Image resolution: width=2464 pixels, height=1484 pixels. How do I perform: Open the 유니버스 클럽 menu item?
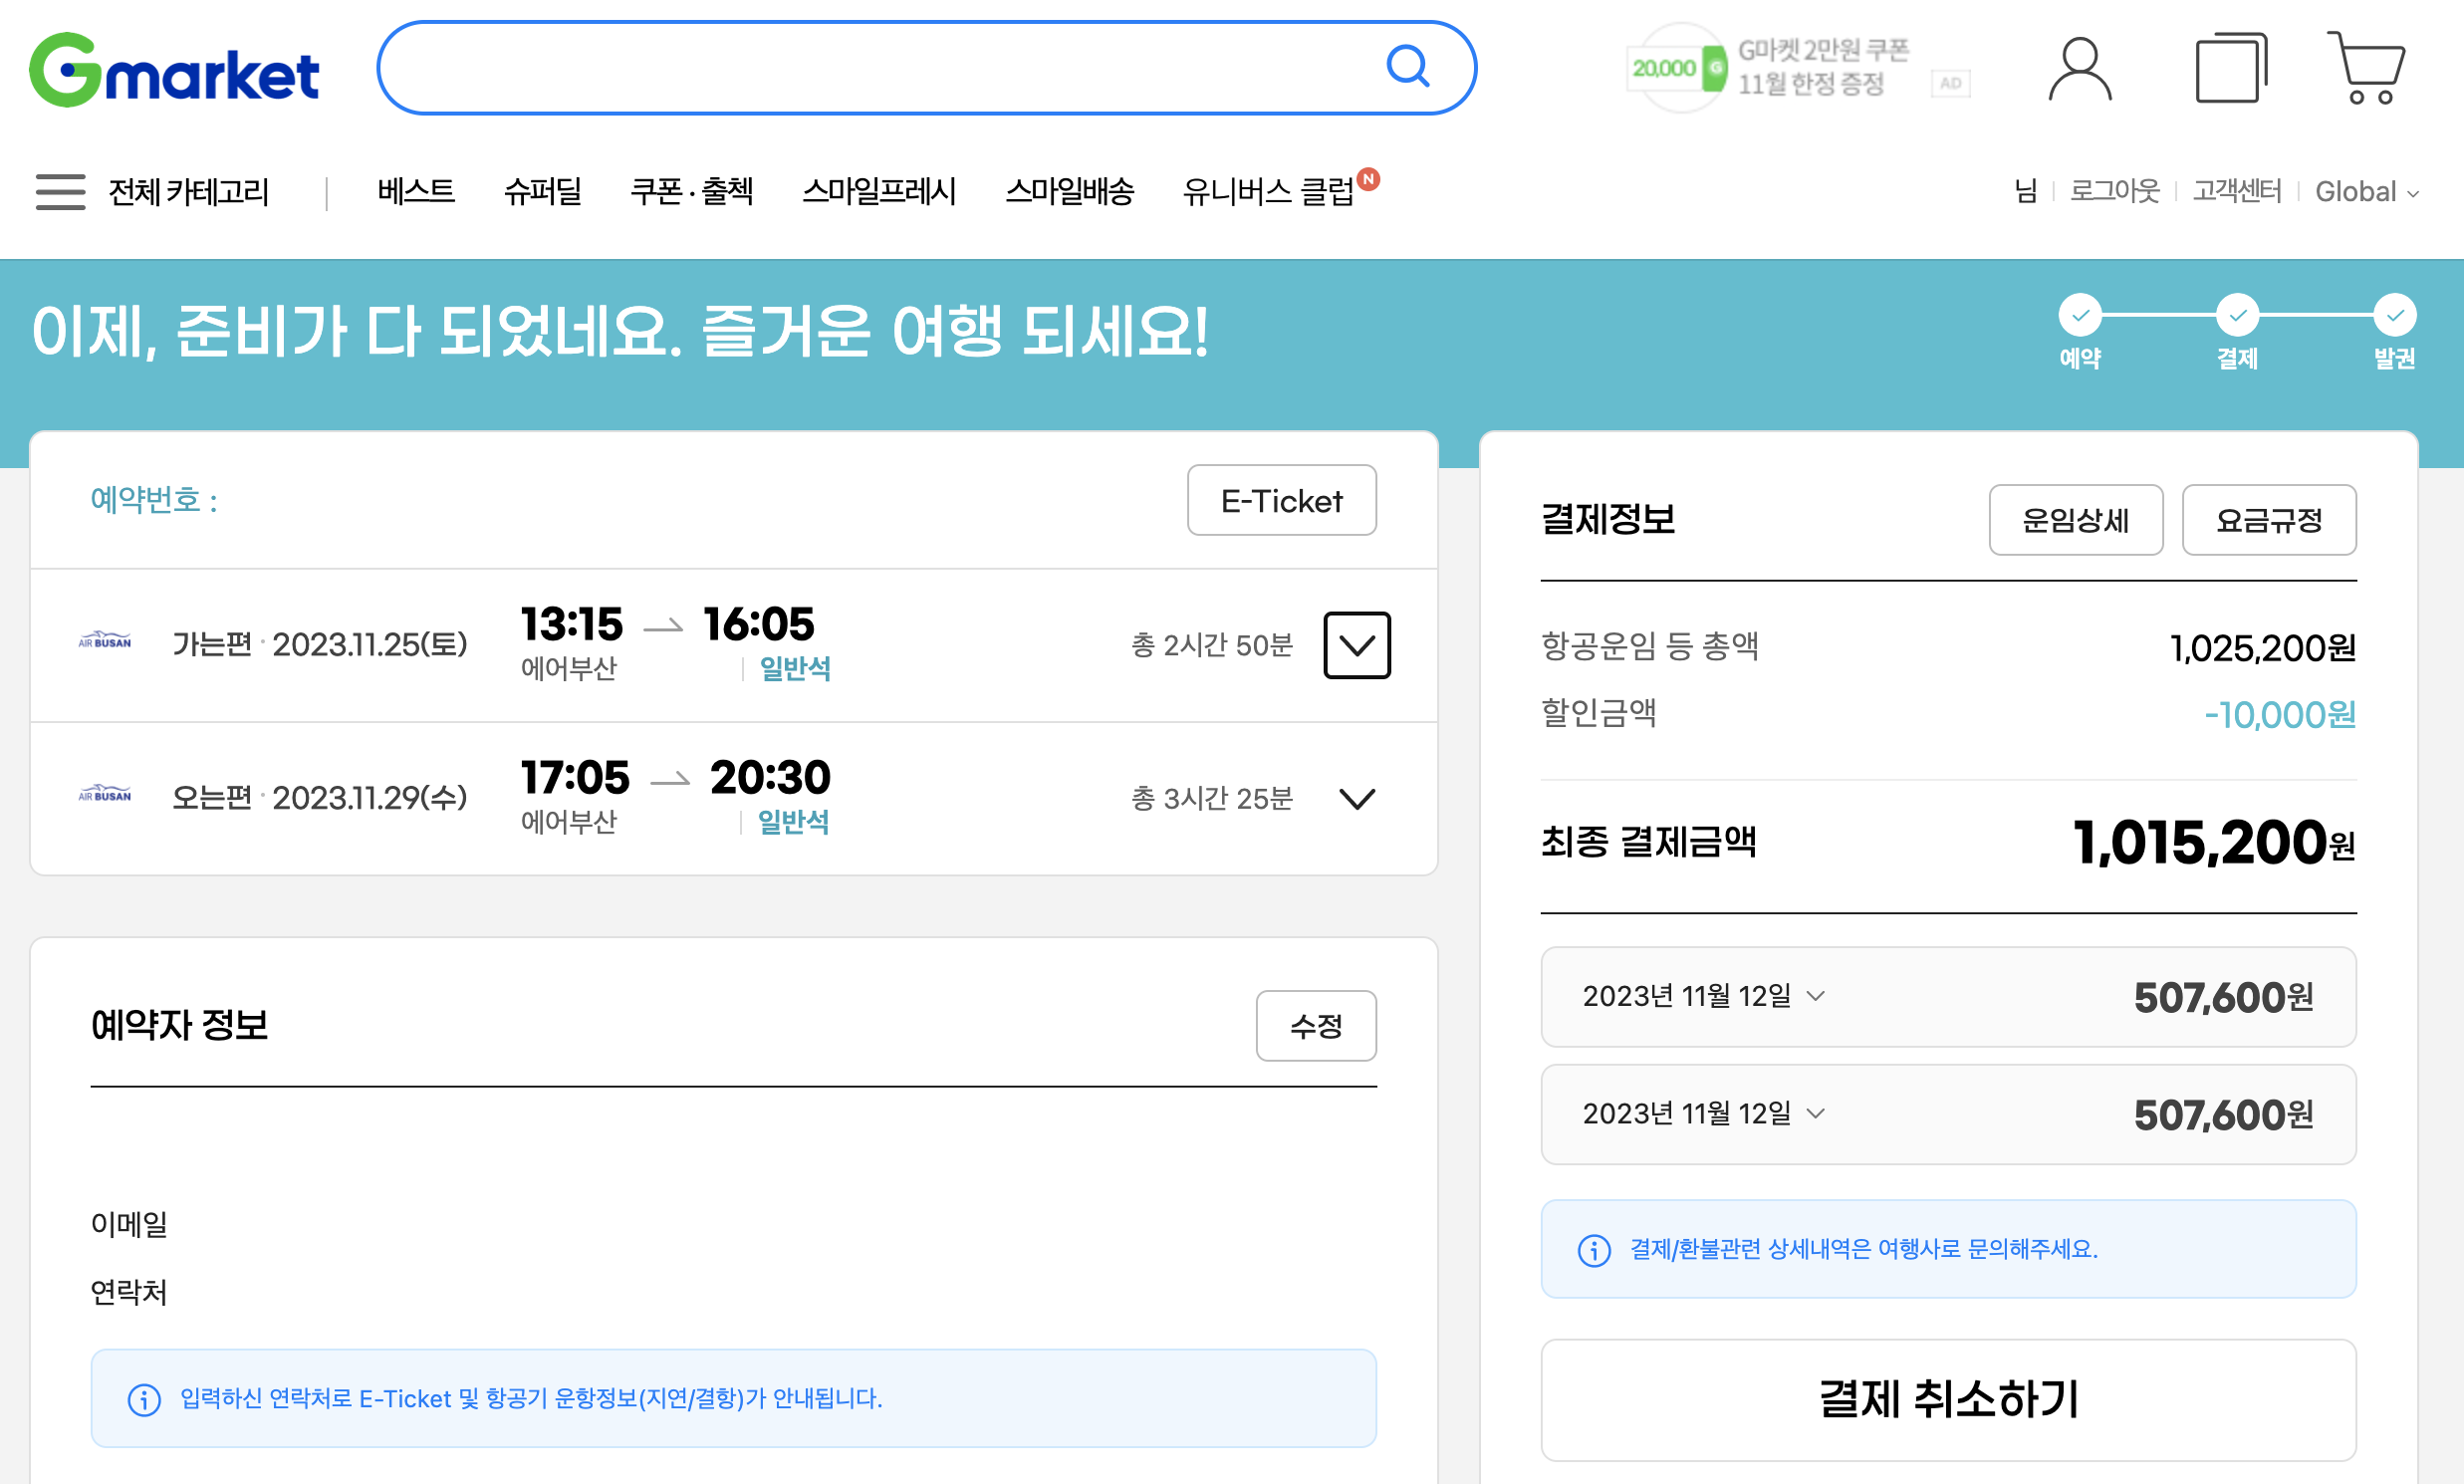click(1267, 191)
